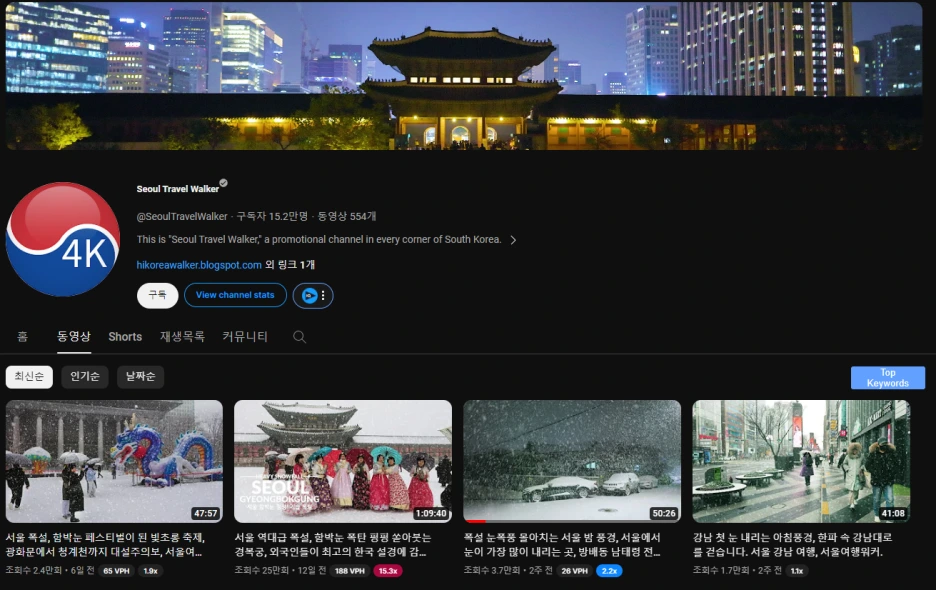Click video title starting 폭설 눈폭풍 몰아치는
This screenshot has height=590, width=936.
tap(562, 545)
